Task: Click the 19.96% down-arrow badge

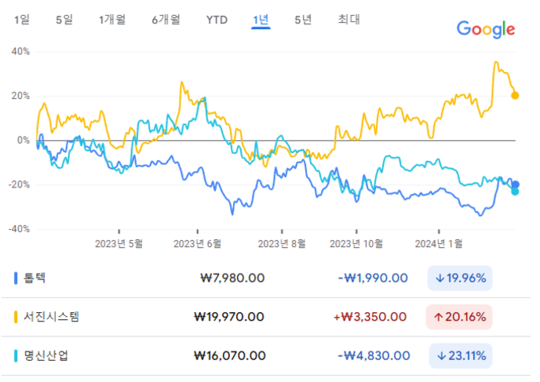Action: click(x=460, y=278)
